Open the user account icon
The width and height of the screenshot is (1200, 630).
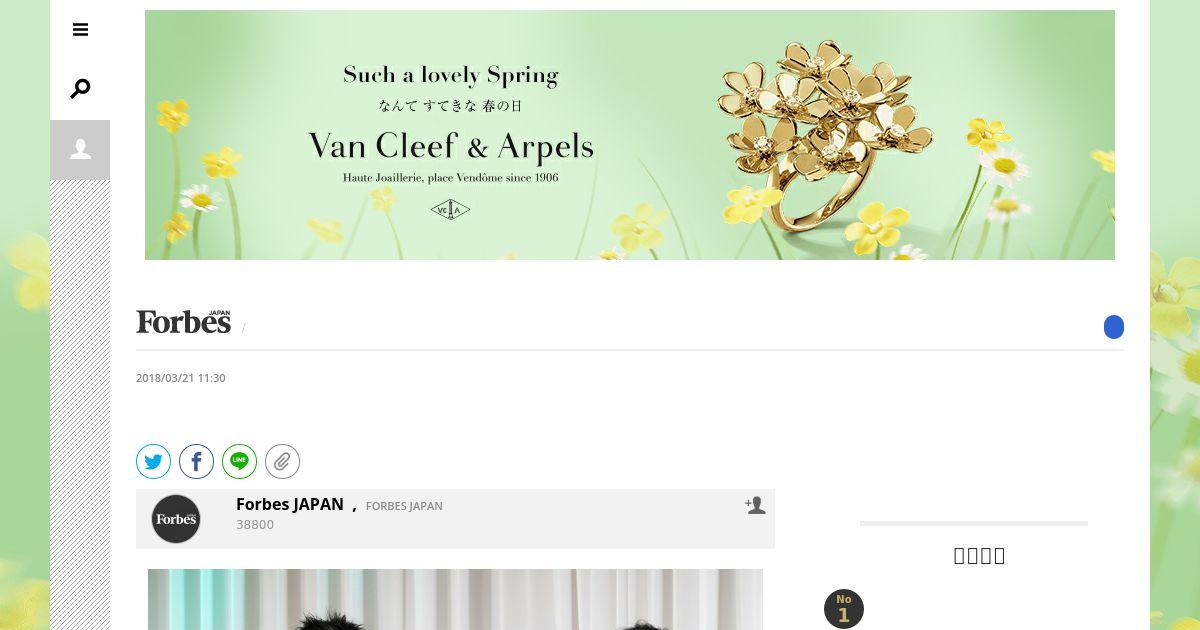80,150
